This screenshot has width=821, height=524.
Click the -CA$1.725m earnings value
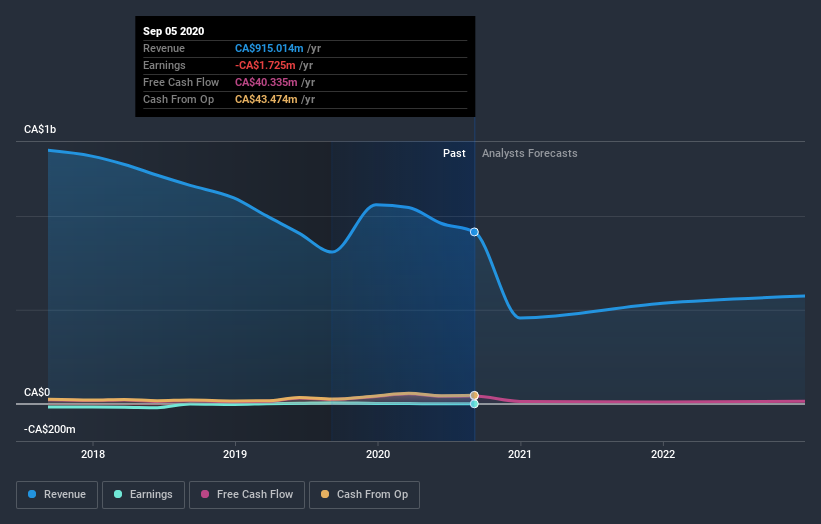coord(265,65)
